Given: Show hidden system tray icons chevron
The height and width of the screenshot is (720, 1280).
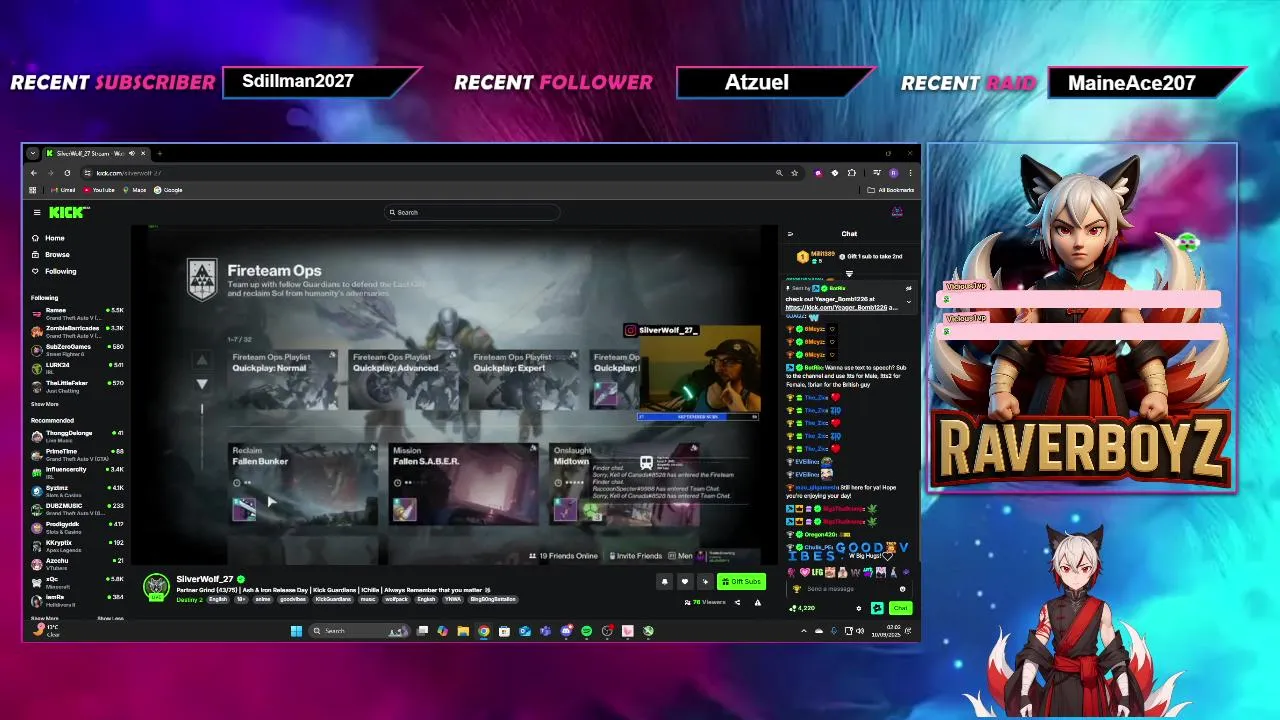Looking at the screenshot, I should click(804, 631).
